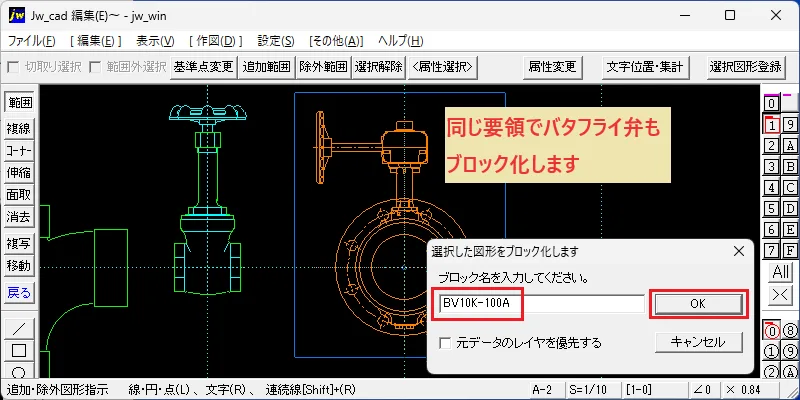The width and height of the screenshot is (800, 400).
Task: Click the 選択図形登録 button
Action: 745,67
